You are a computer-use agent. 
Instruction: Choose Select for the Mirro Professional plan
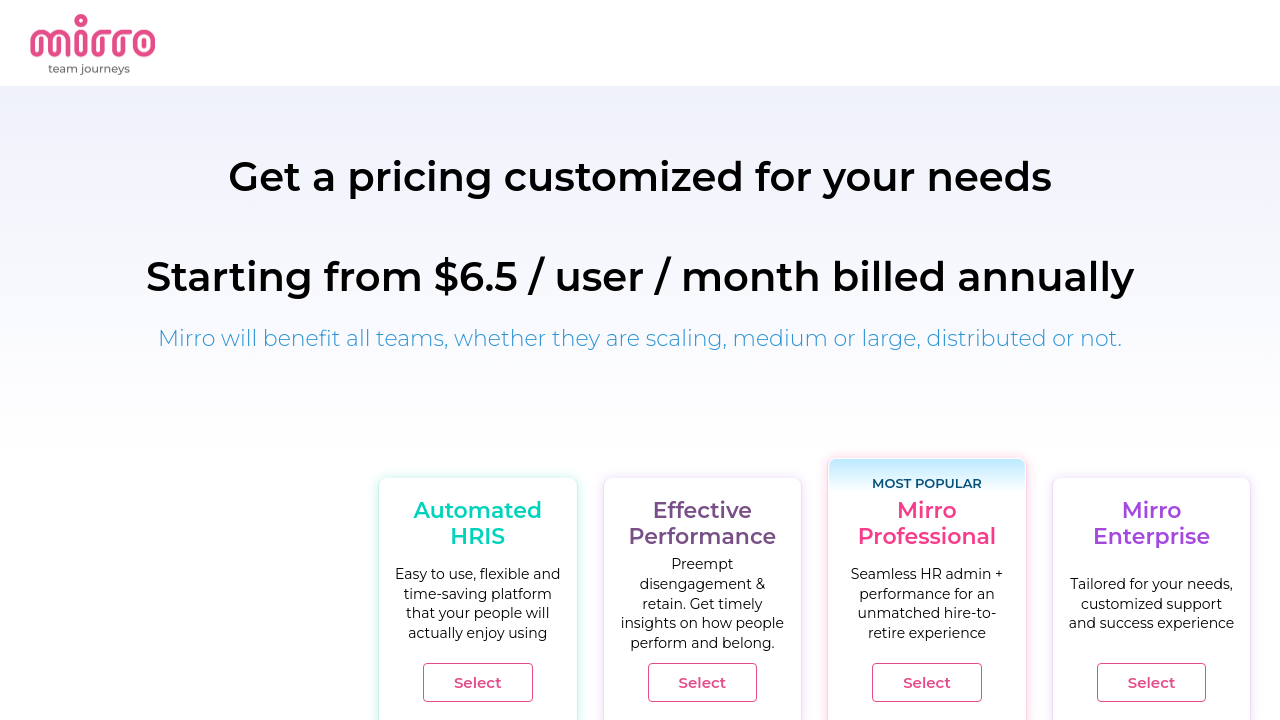[926, 682]
